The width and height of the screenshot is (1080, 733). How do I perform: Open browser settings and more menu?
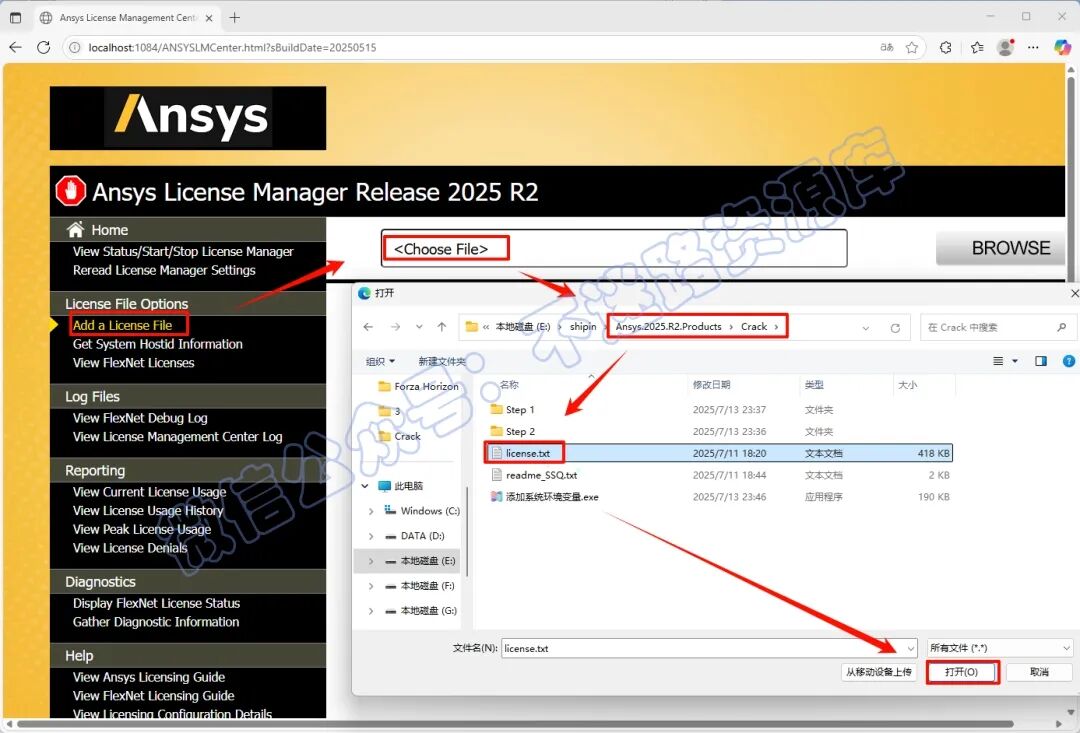point(1033,48)
